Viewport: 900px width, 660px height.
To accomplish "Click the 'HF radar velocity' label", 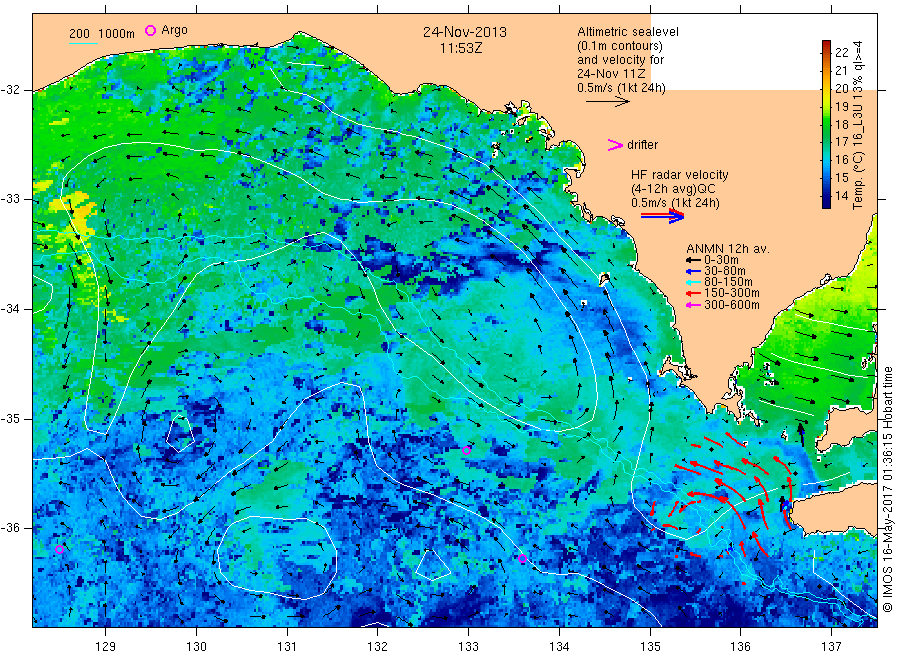I will tap(680, 175).
